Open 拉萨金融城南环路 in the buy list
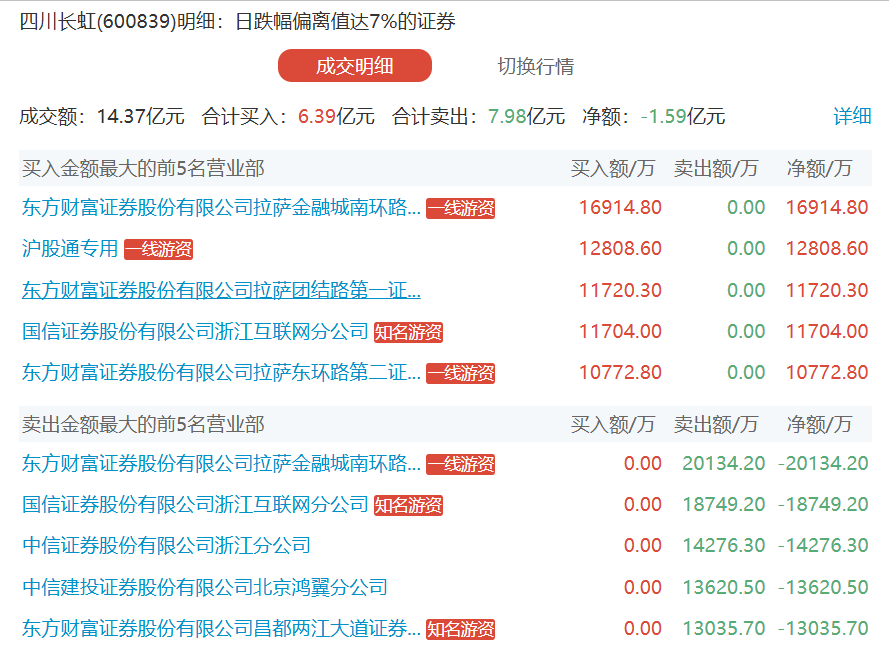The image size is (889, 656). click(221, 208)
